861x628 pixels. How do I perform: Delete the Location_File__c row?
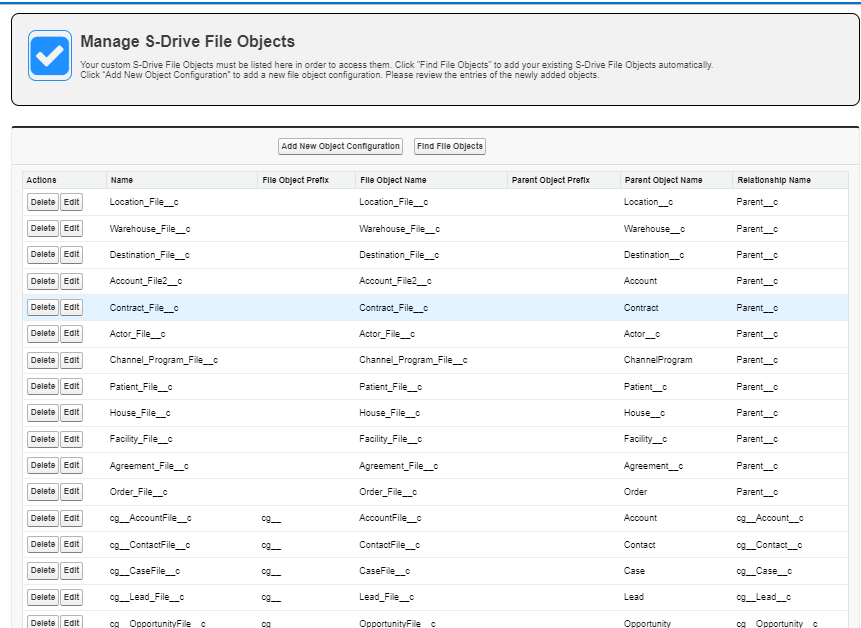[43, 202]
